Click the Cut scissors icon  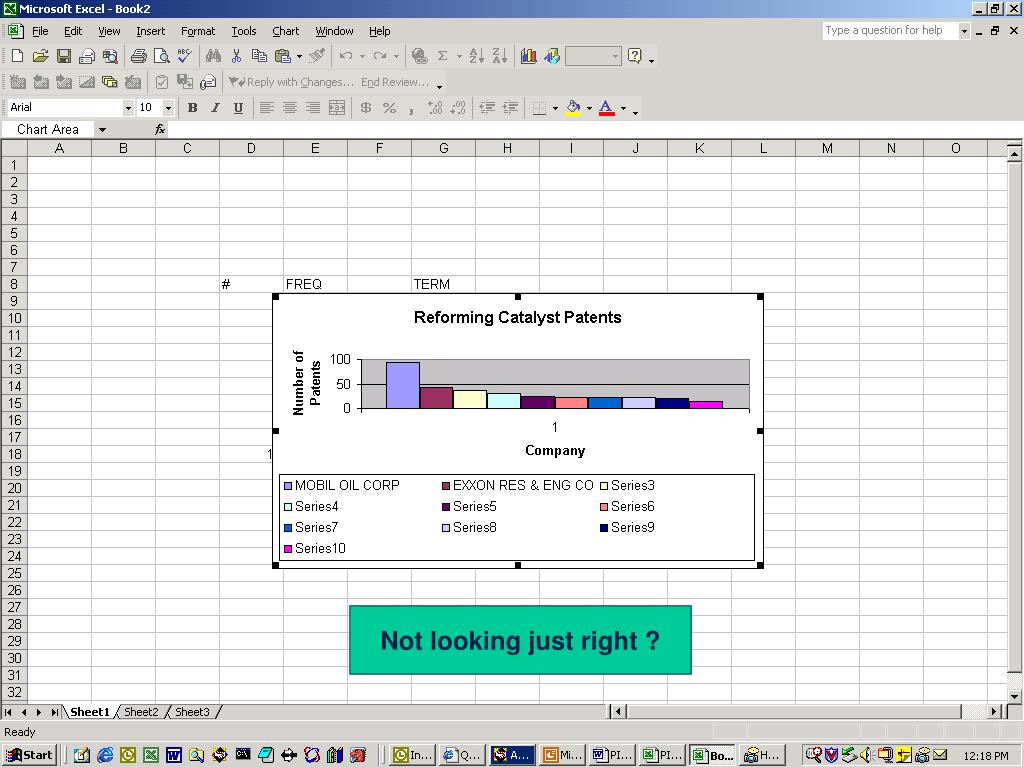(x=236, y=56)
